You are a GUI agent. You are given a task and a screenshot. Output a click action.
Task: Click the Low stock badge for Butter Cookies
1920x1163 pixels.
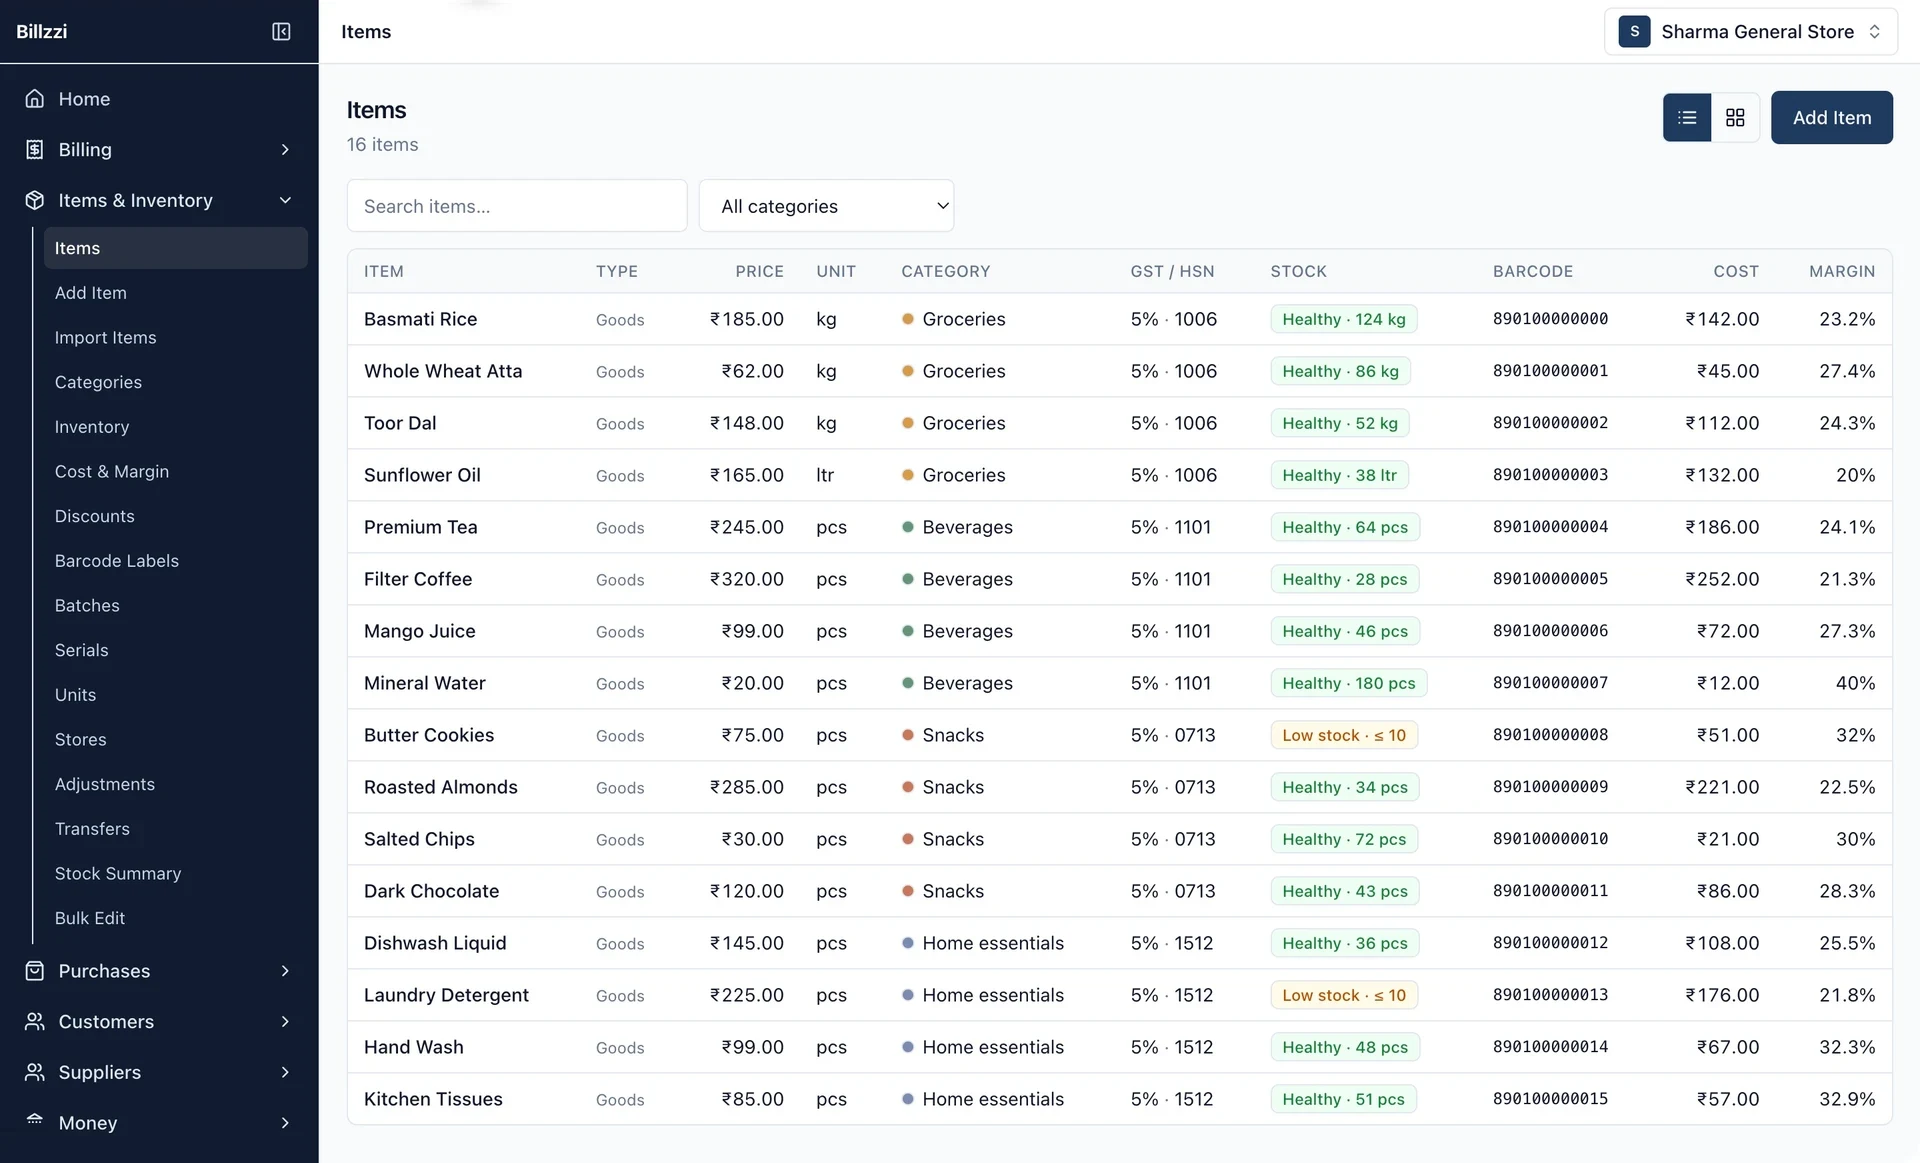pos(1343,735)
